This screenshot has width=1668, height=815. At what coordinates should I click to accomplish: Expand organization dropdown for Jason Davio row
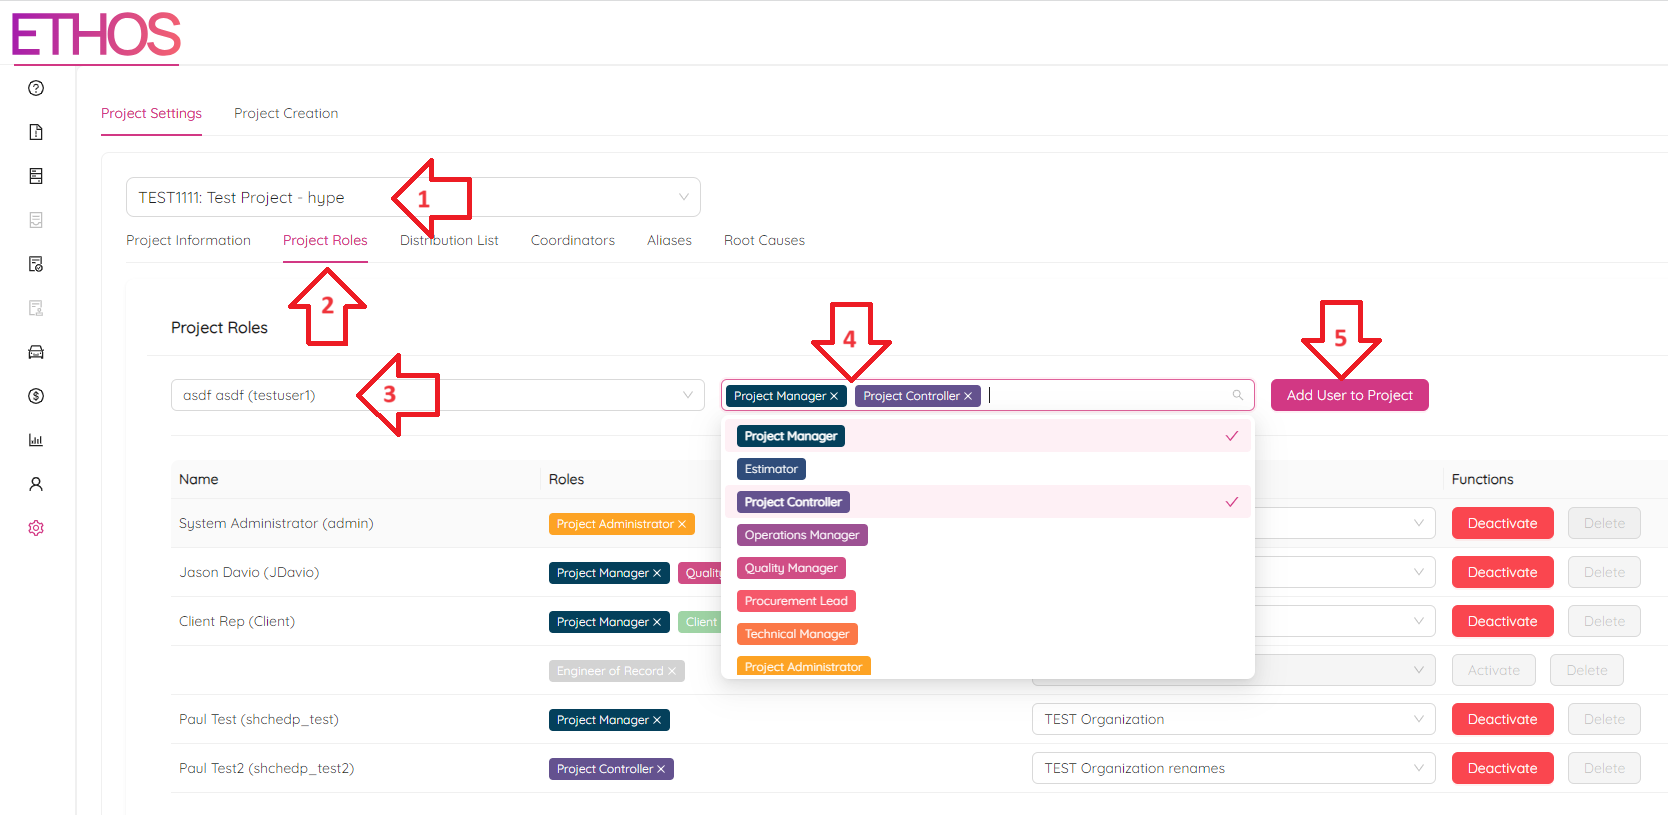click(1419, 572)
